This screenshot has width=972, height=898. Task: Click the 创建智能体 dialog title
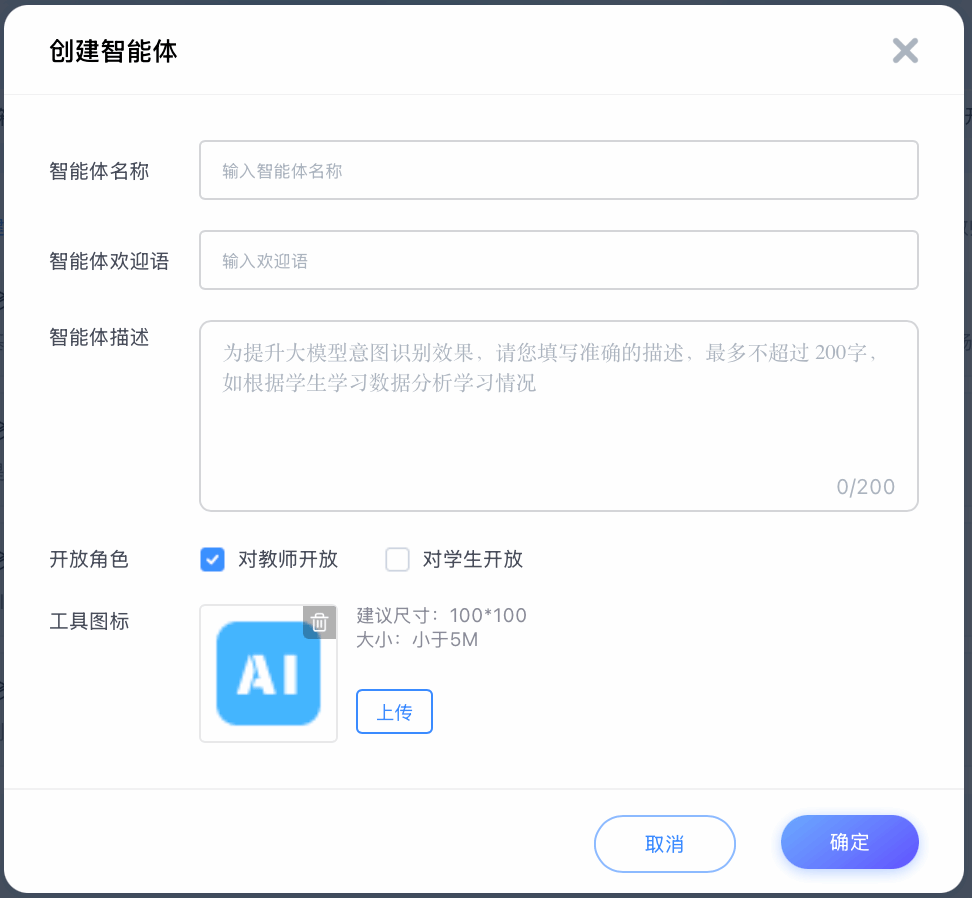point(113,52)
